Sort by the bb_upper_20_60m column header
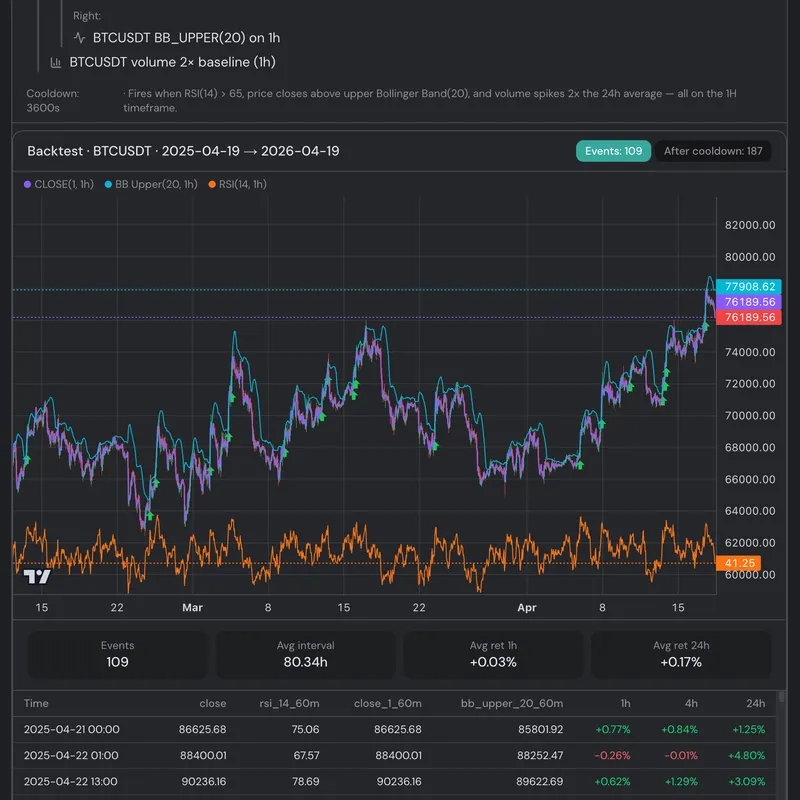 [x=512, y=703]
